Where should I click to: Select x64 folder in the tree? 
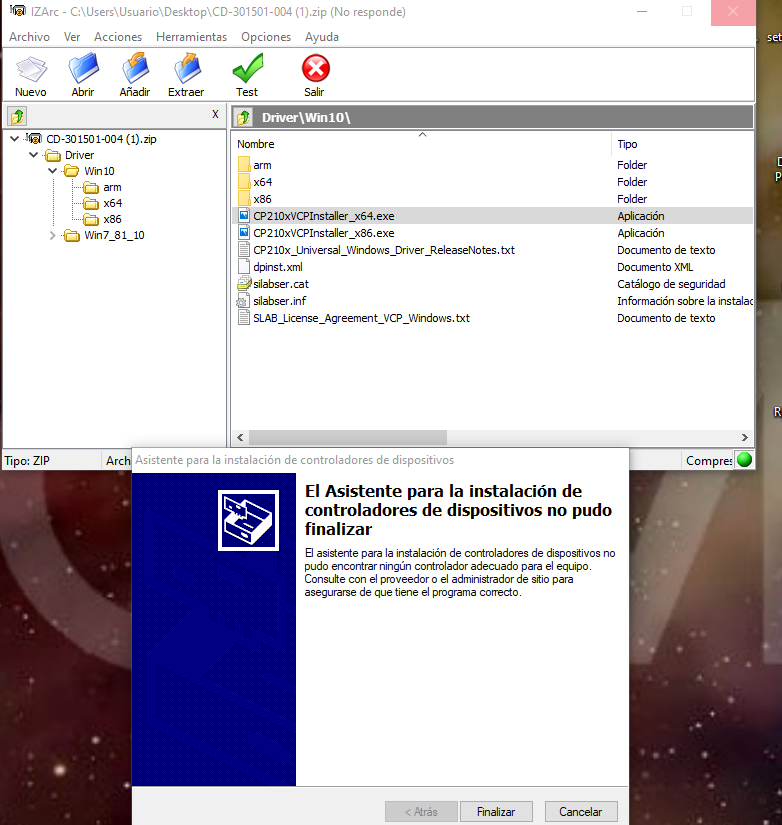(112, 203)
